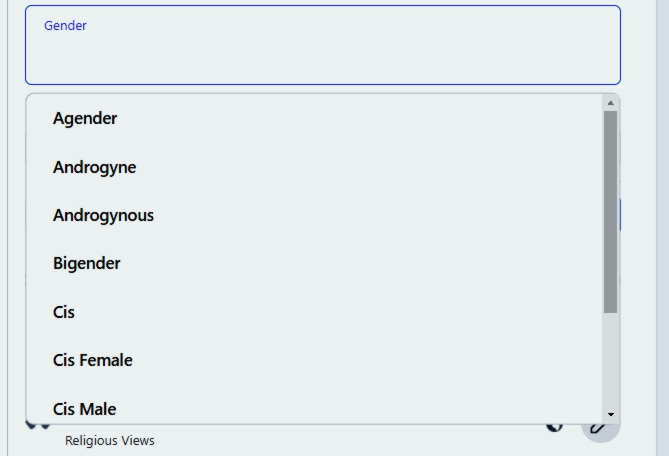This screenshot has width=669, height=456.
Task: Choose Cis from the gender options
Action: pyautogui.click(x=64, y=312)
